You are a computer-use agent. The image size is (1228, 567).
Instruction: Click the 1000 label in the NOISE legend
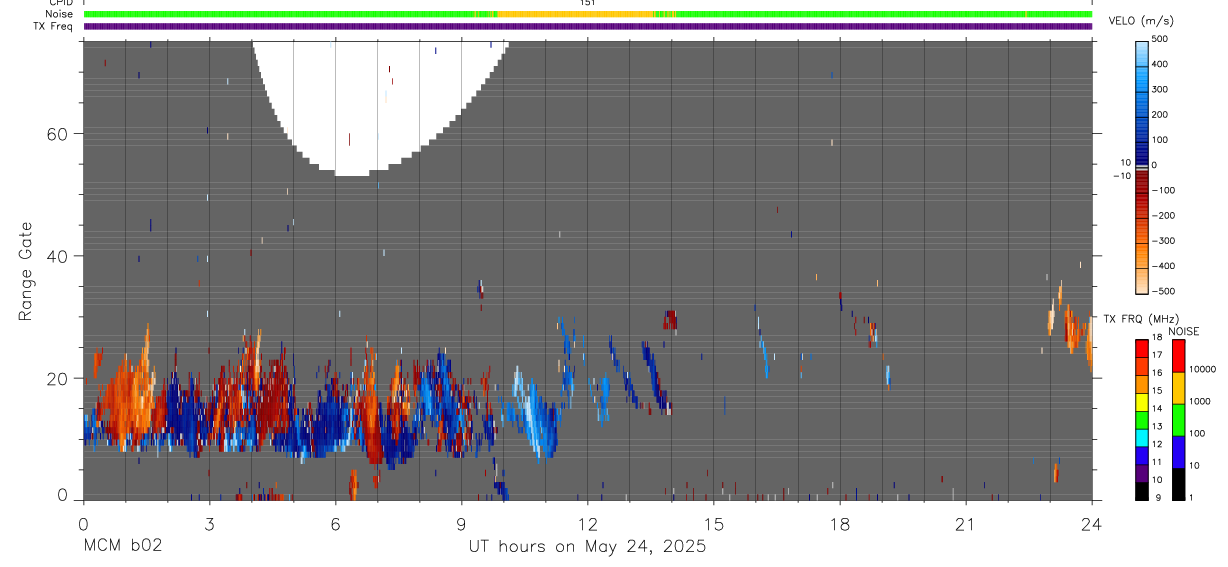1200,401
